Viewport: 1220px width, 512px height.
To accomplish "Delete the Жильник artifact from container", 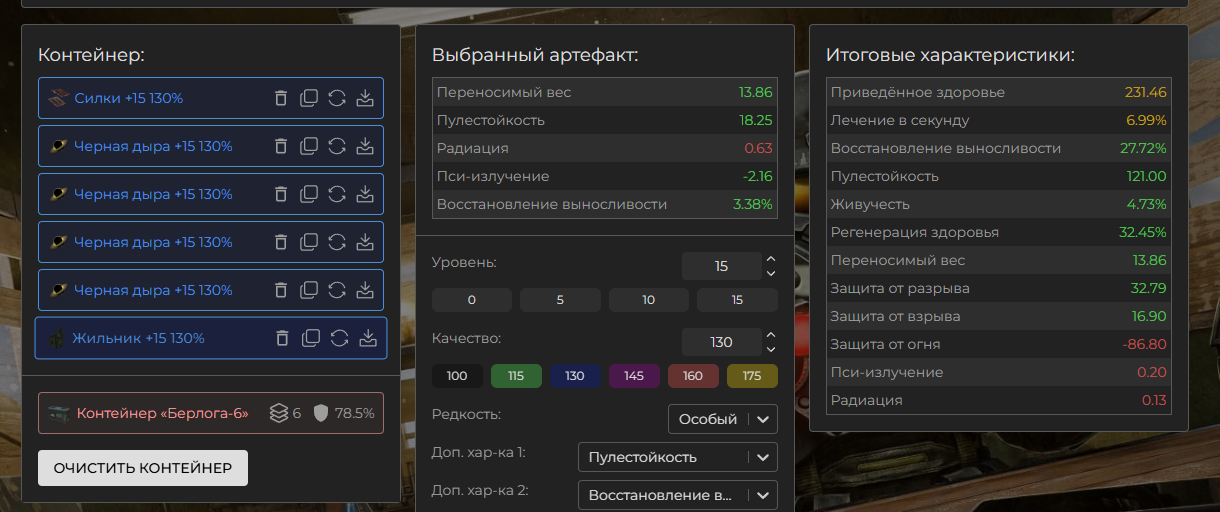I will click(x=283, y=338).
